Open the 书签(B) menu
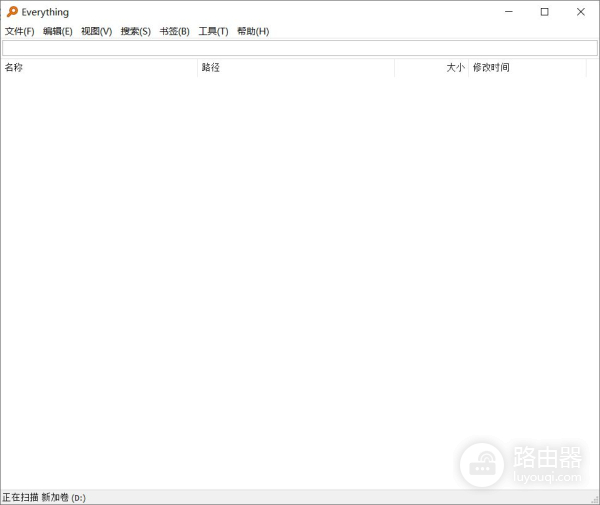 click(174, 31)
